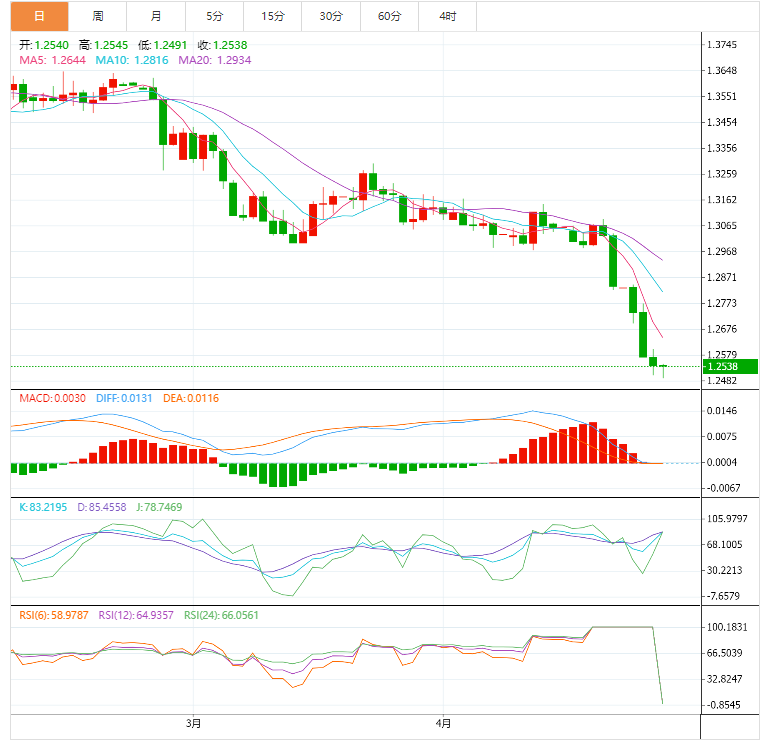This screenshot has width=765, height=750.
Task: Click the MA20: 1.2934 label
Action: 215,60
